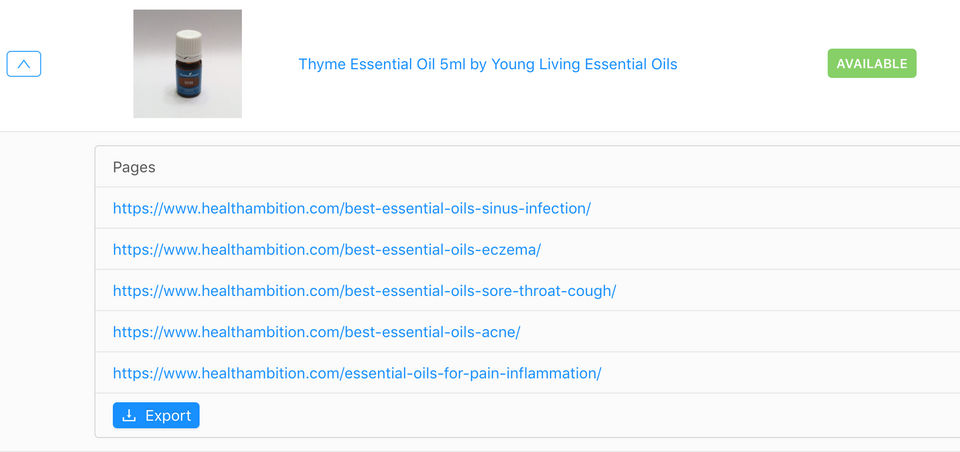The height and width of the screenshot is (452, 960).
Task: Click the white cap of the bottle photo
Action: point(188,45)
